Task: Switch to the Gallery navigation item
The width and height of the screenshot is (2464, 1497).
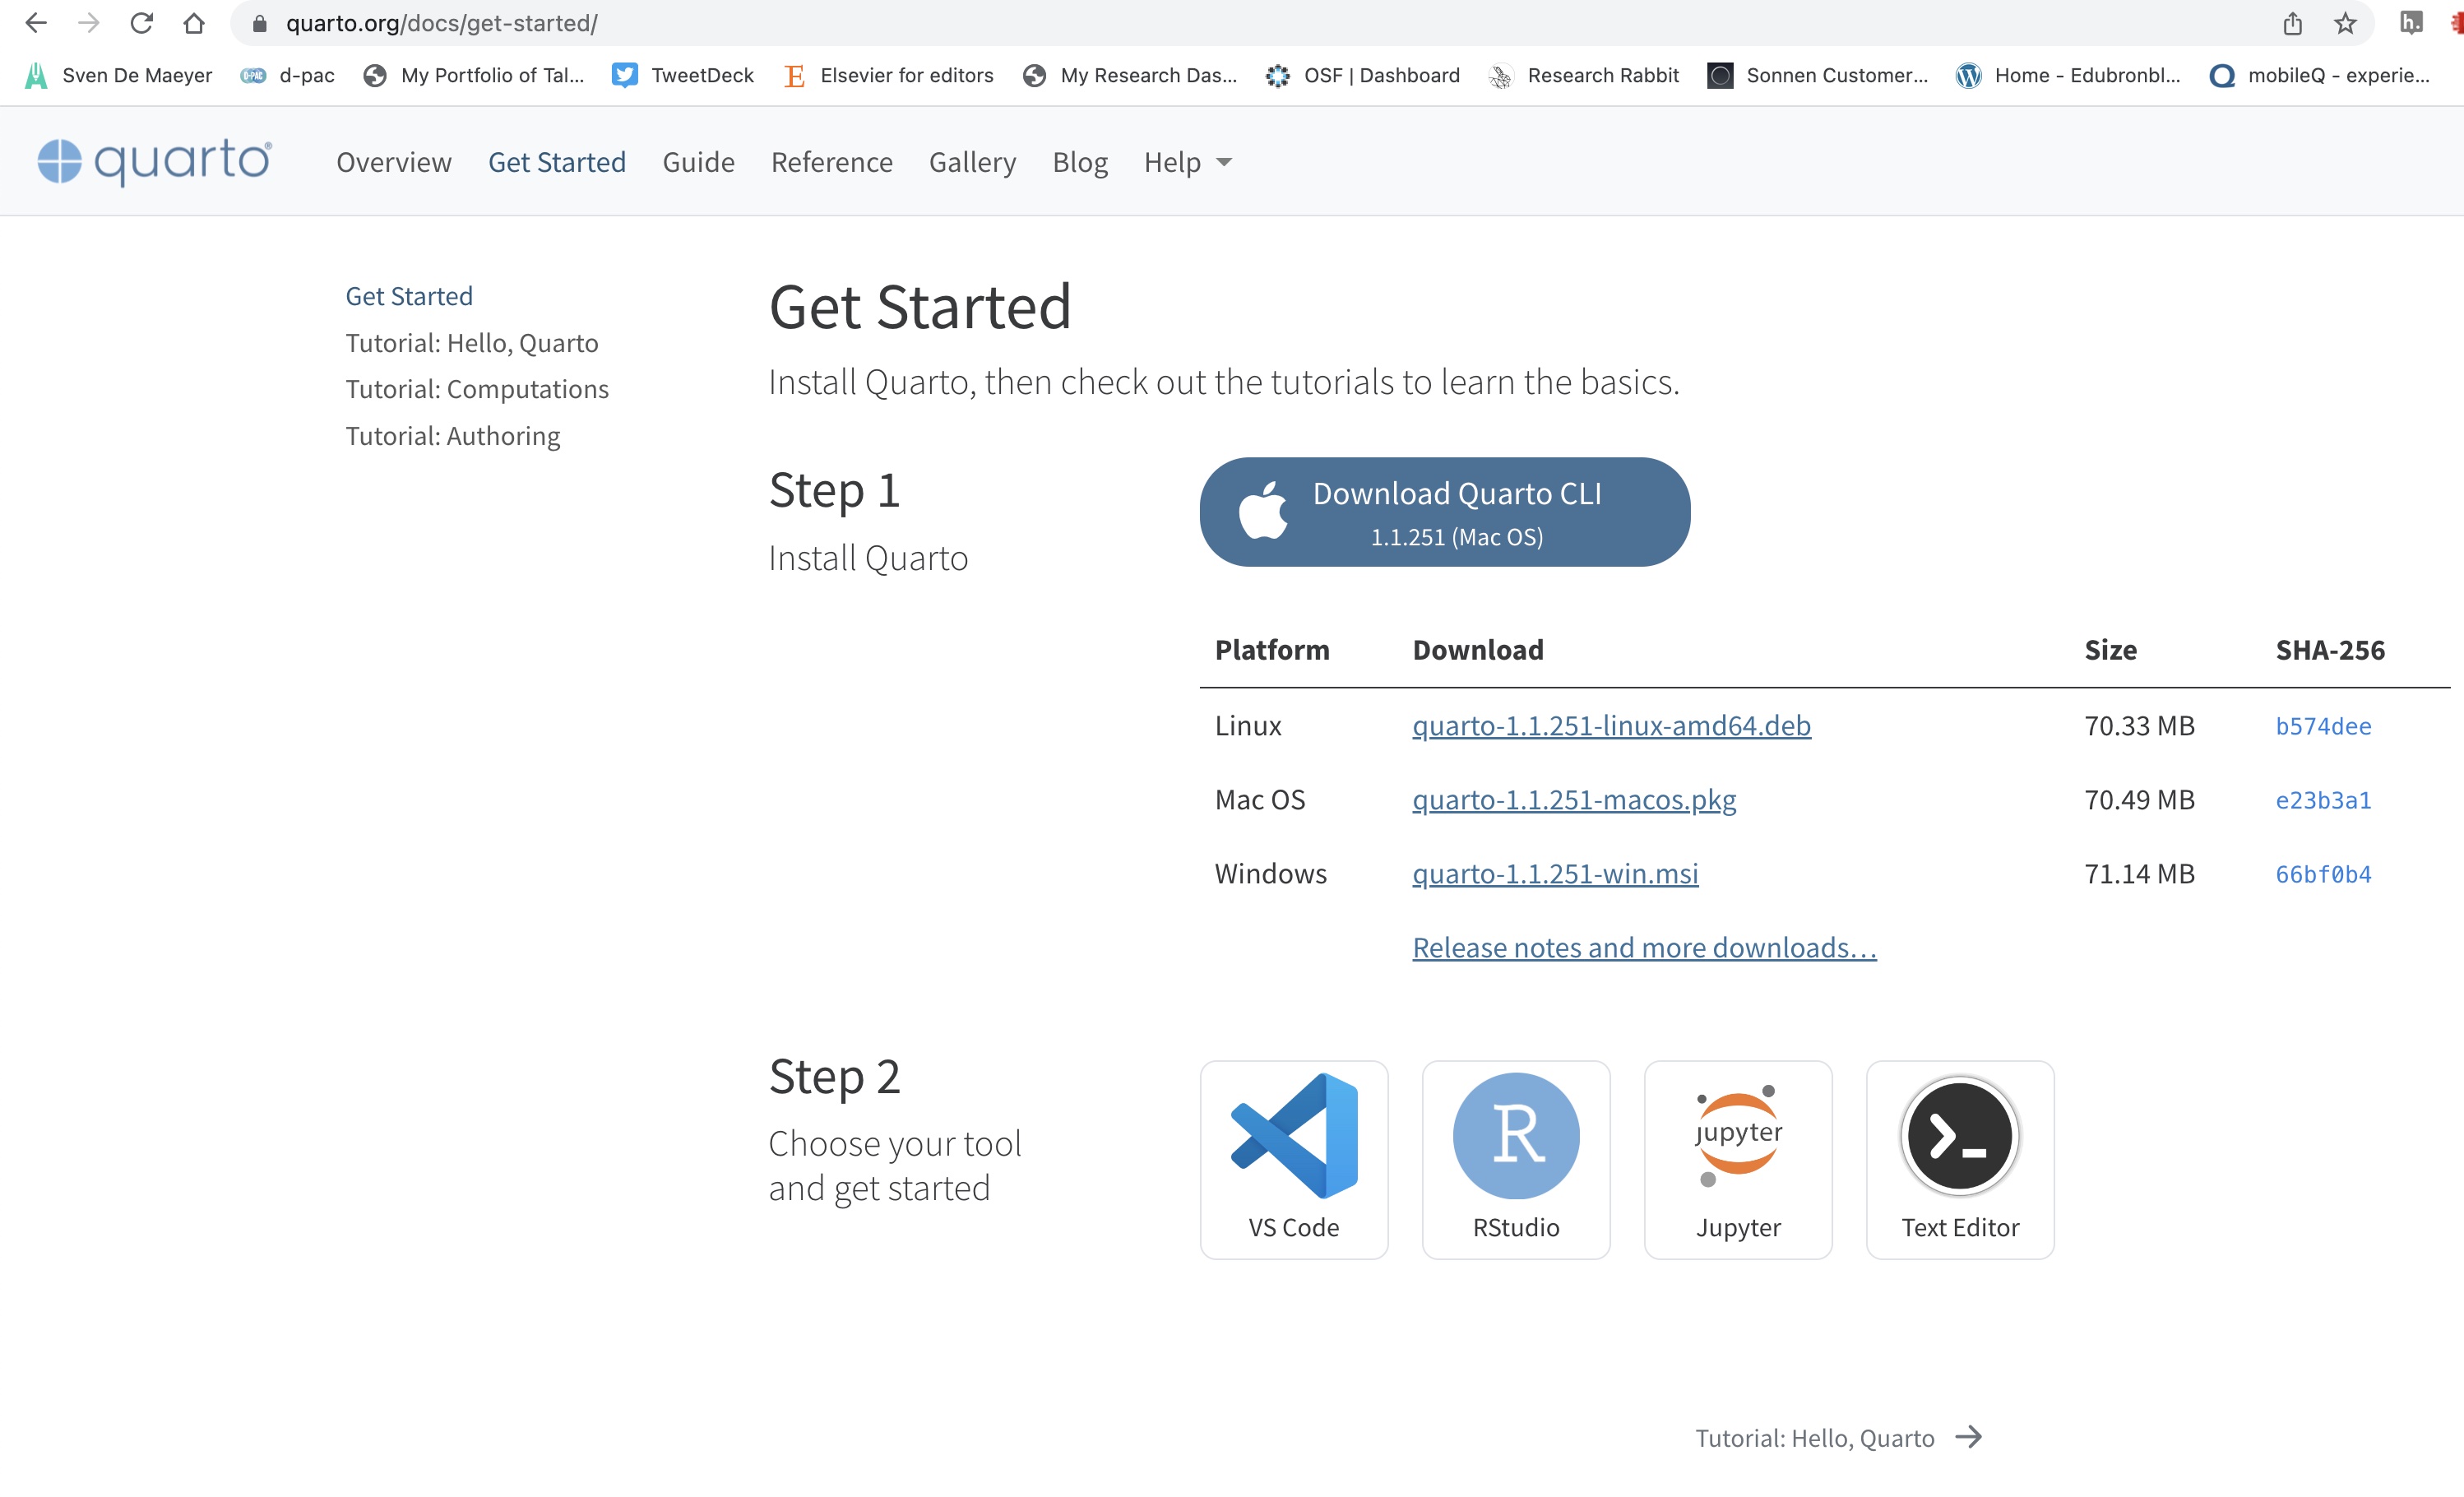Action: (972, 162)
